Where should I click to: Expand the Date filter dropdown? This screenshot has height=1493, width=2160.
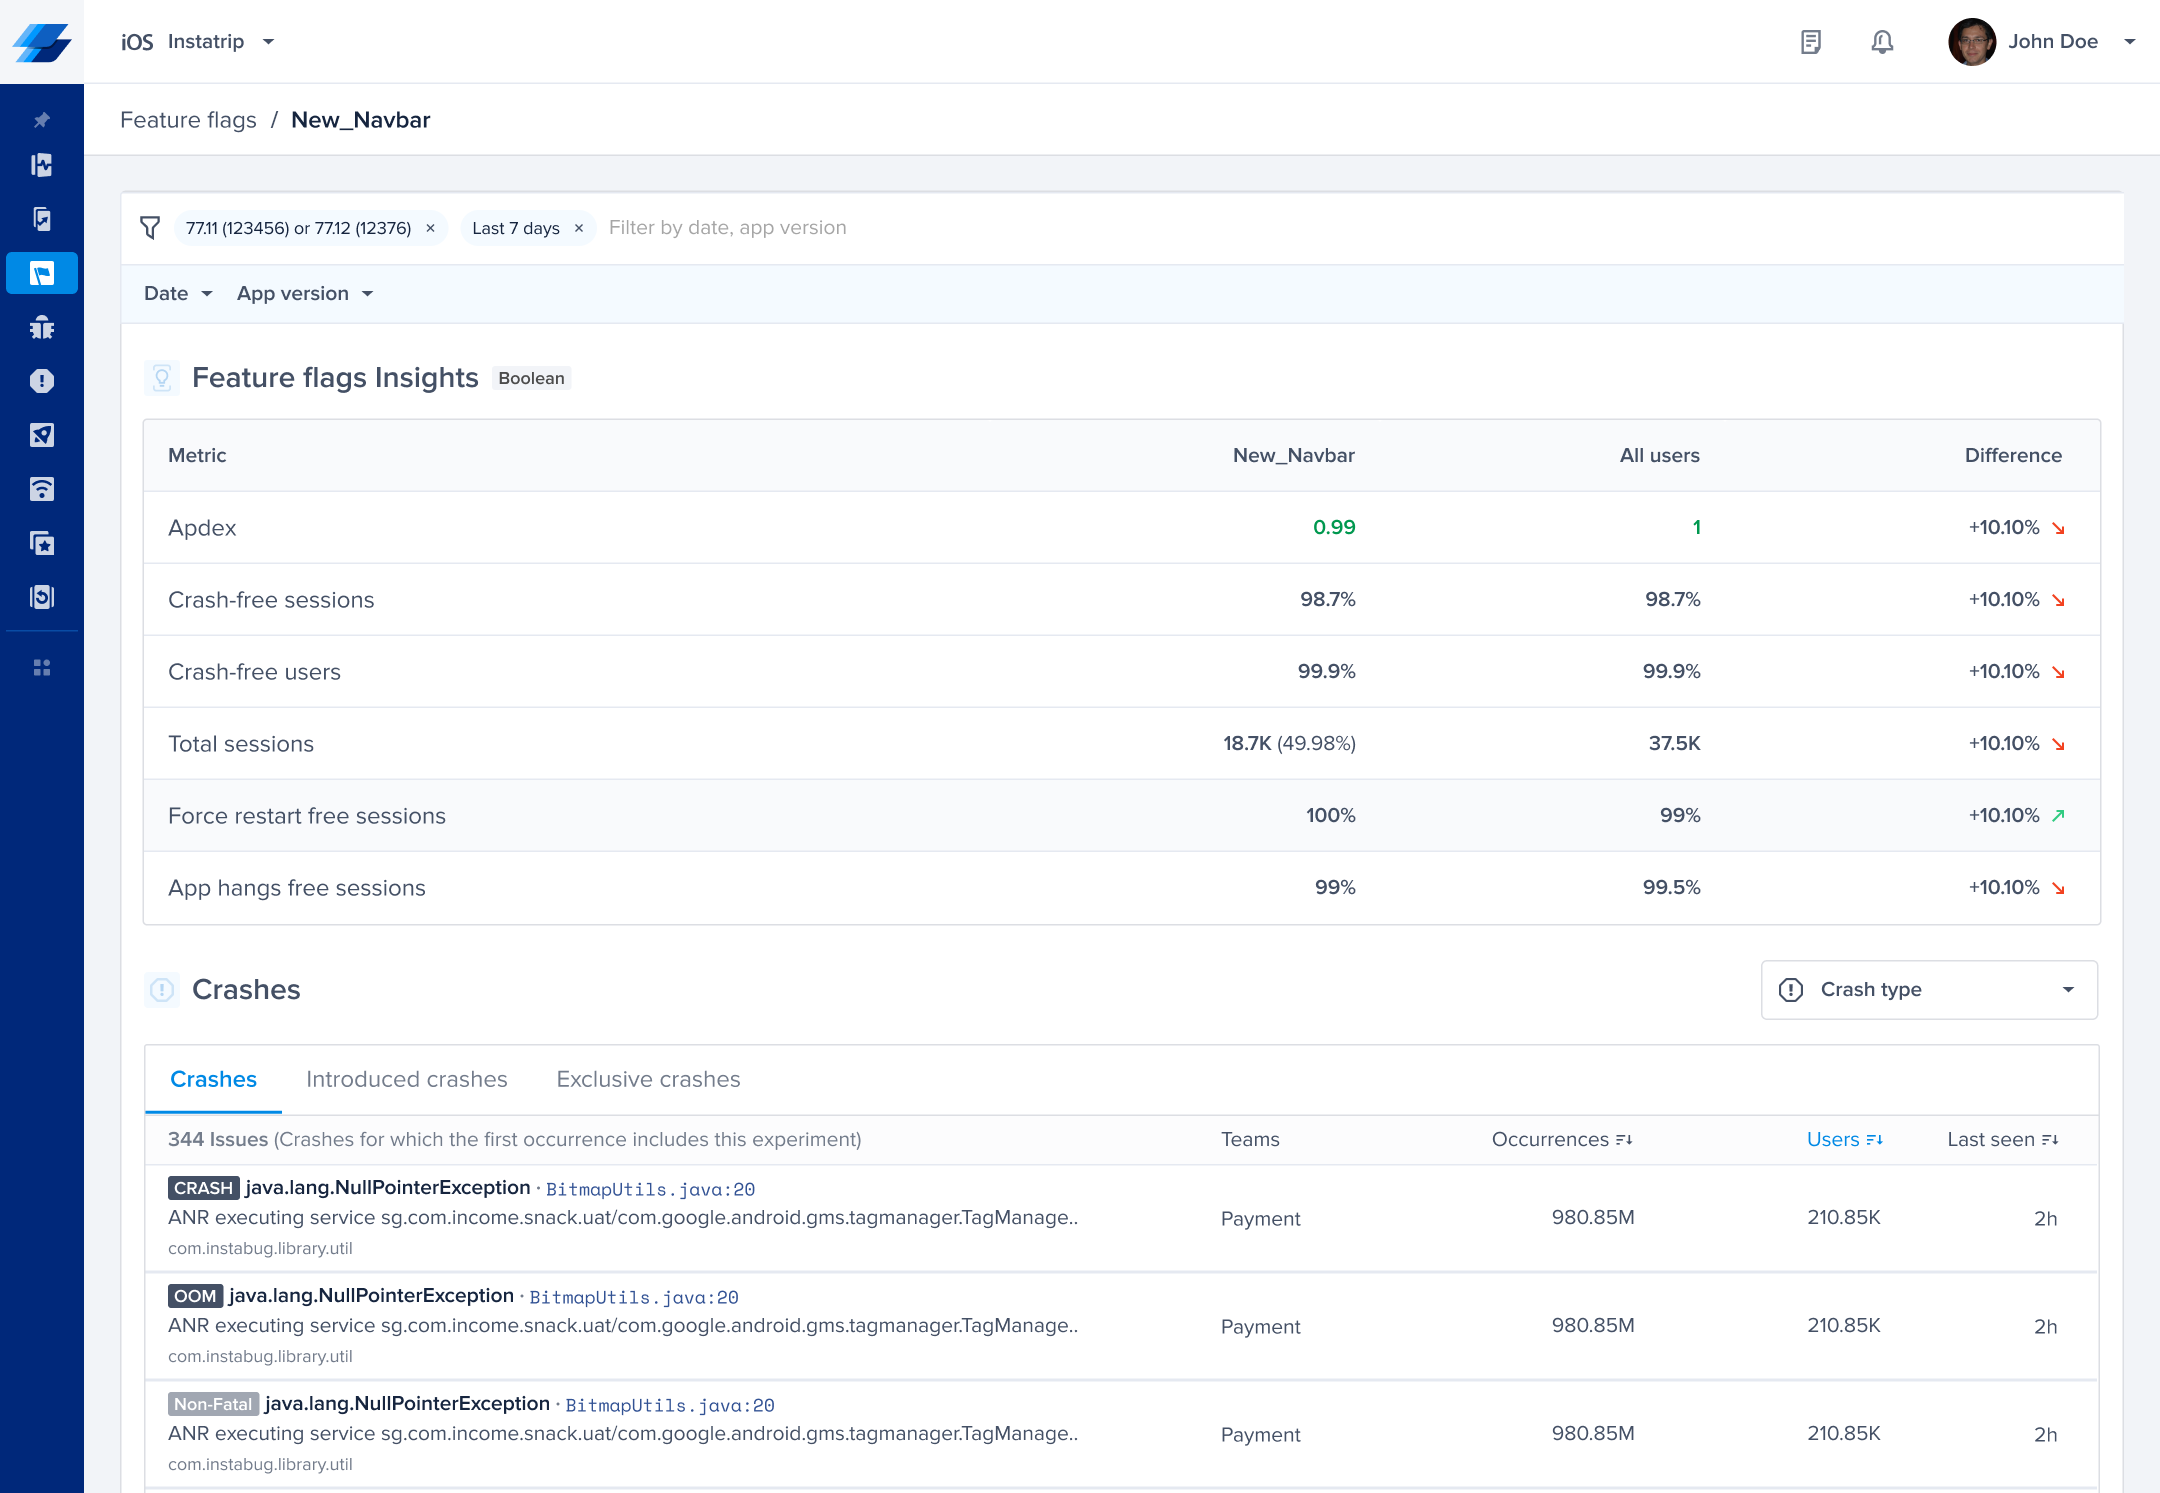[178, 293]
